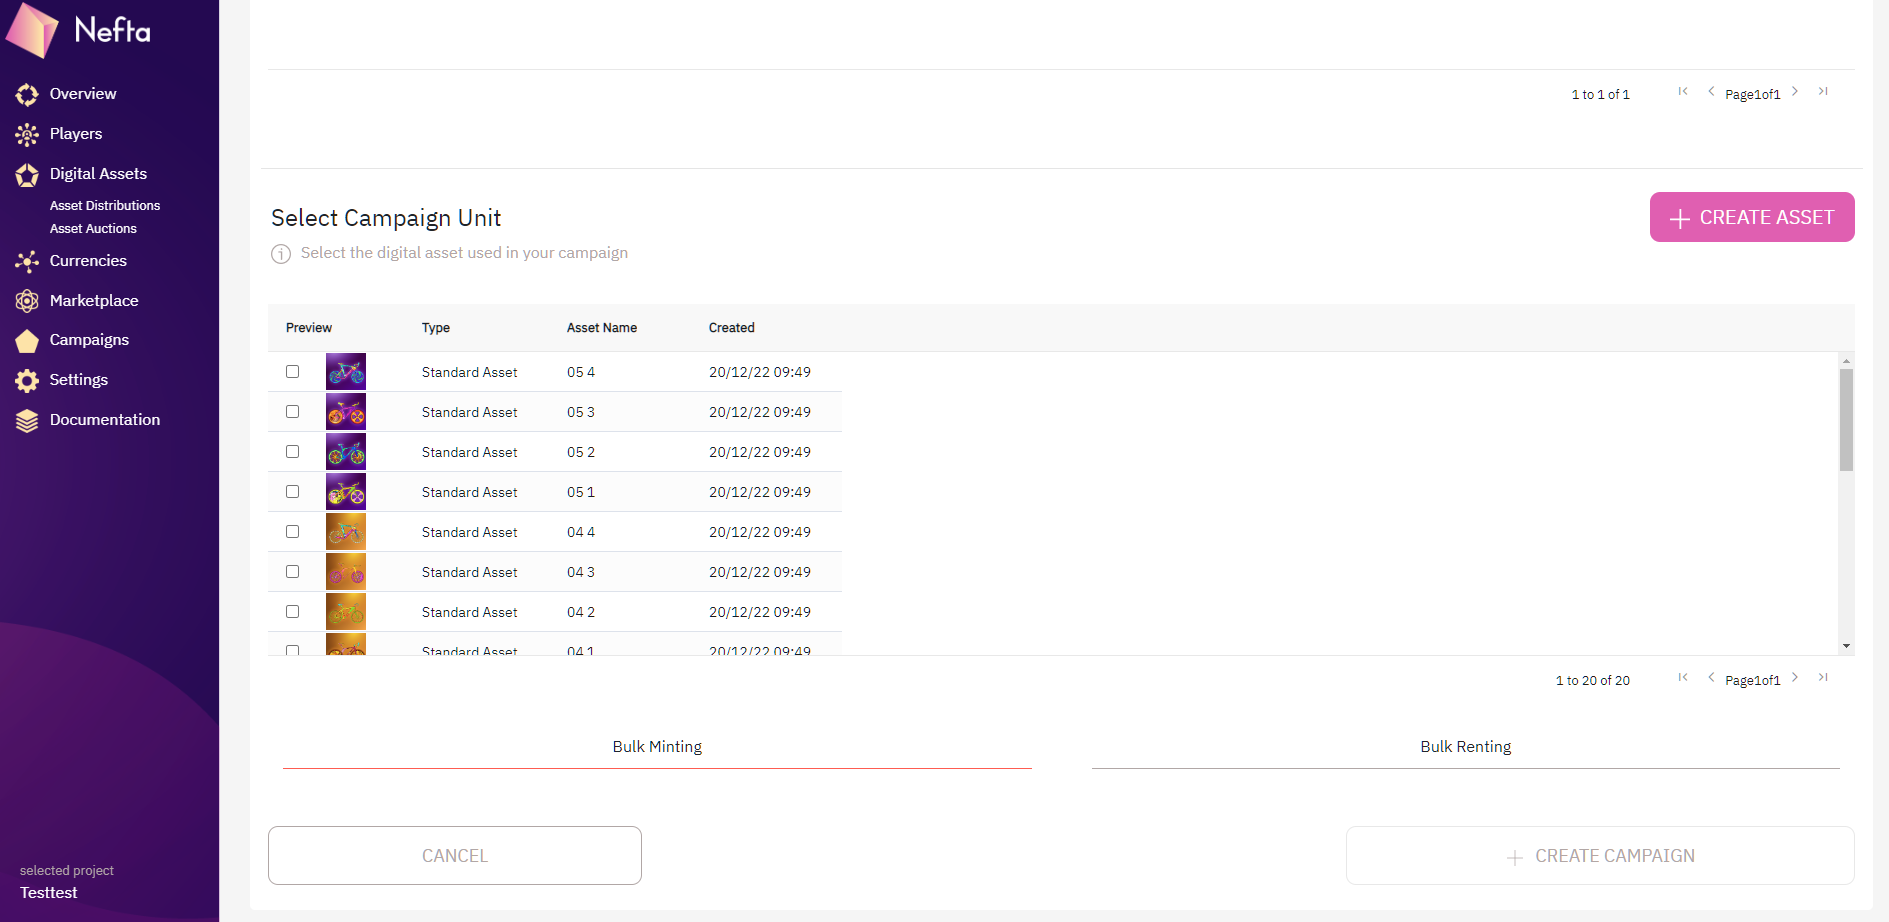The image size is (1889, 922).
Task: Click the Marketplace sidebar icon
Action: [x=27, y=301]
